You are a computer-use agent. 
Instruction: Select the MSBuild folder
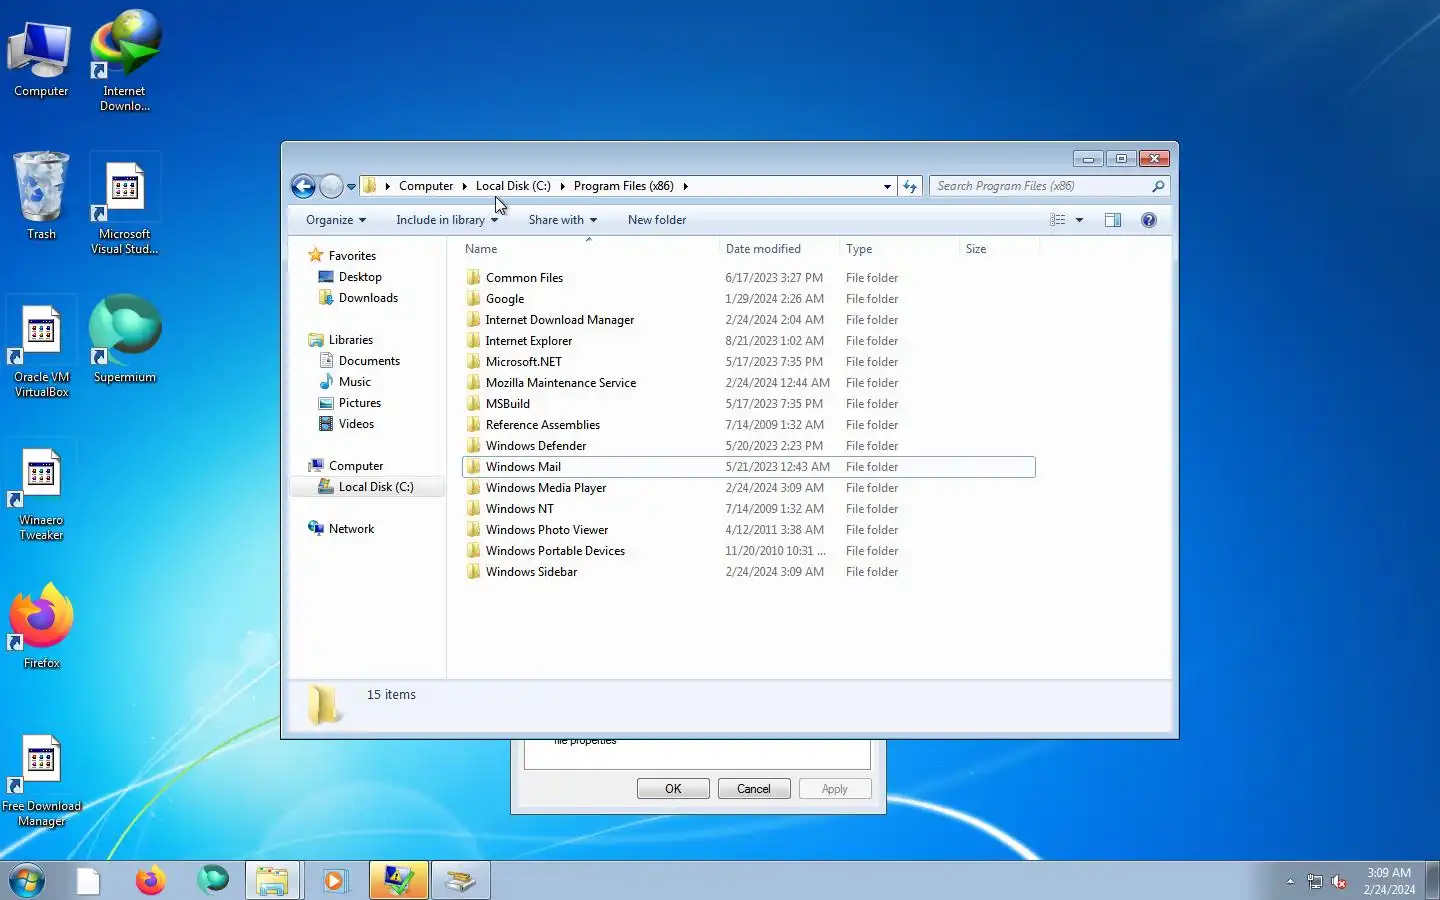[x=749, y=404]
